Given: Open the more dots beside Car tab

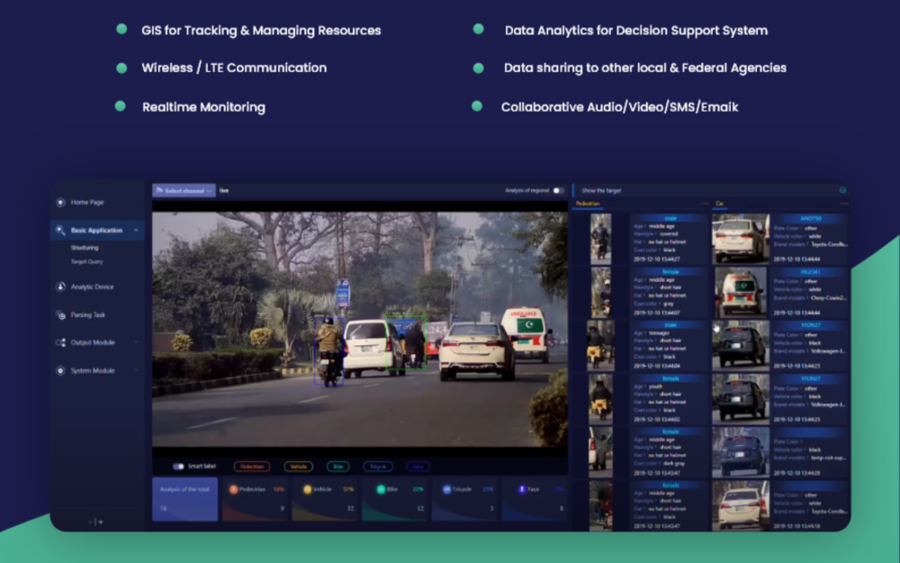Looking at the screenshot, I should (x=844, y=204).
